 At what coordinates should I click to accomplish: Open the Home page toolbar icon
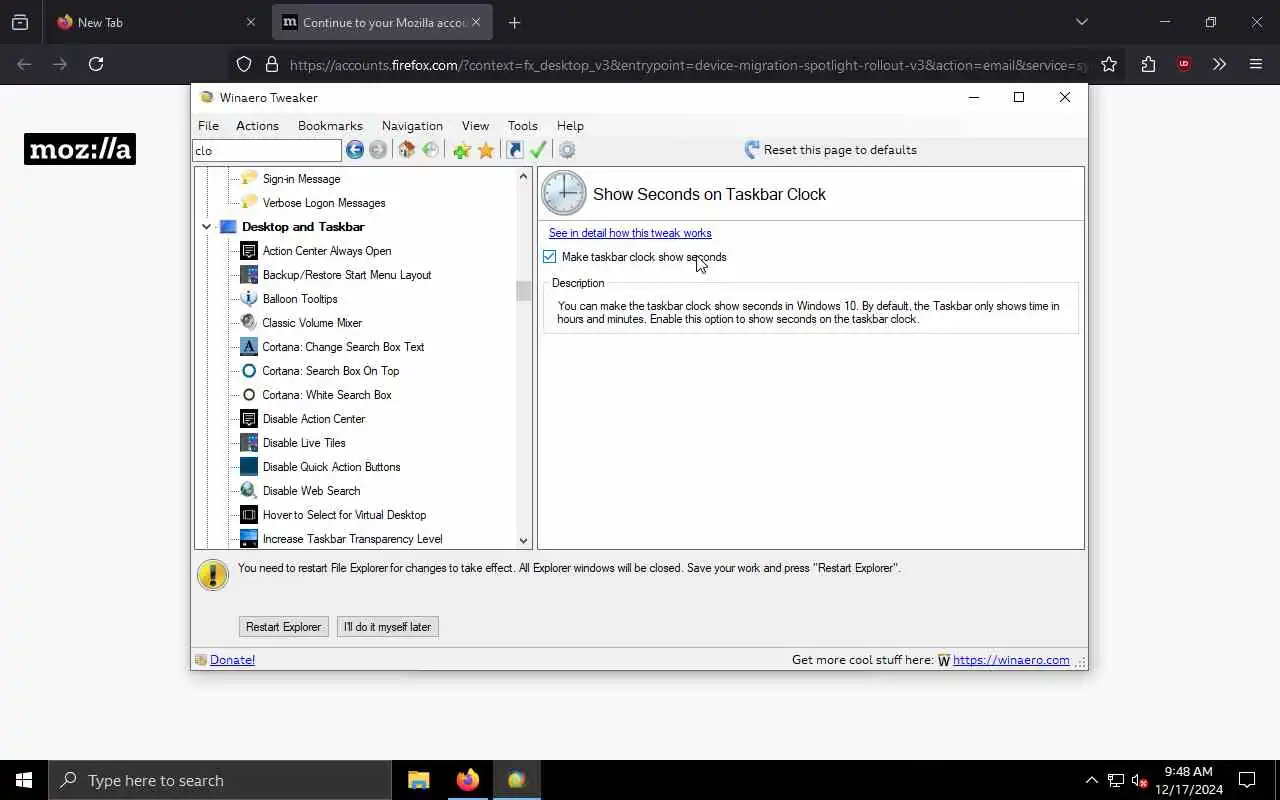click(406, 150)
